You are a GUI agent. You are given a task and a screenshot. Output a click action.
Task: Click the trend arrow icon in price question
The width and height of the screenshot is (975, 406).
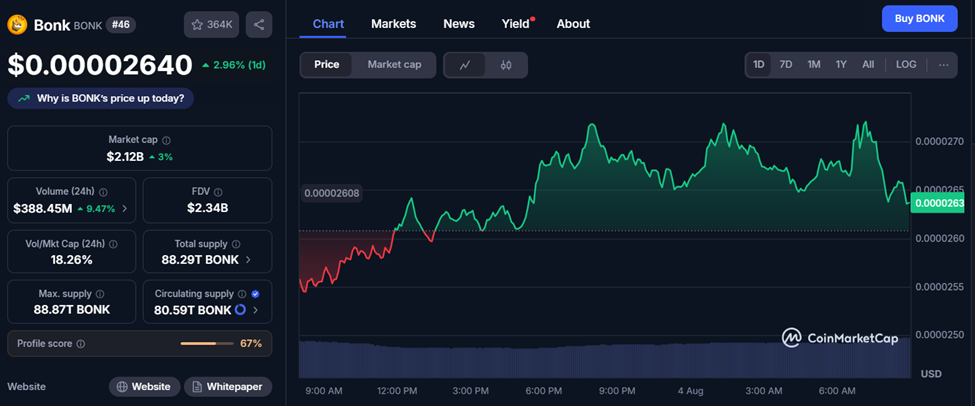tap(24, 98)
